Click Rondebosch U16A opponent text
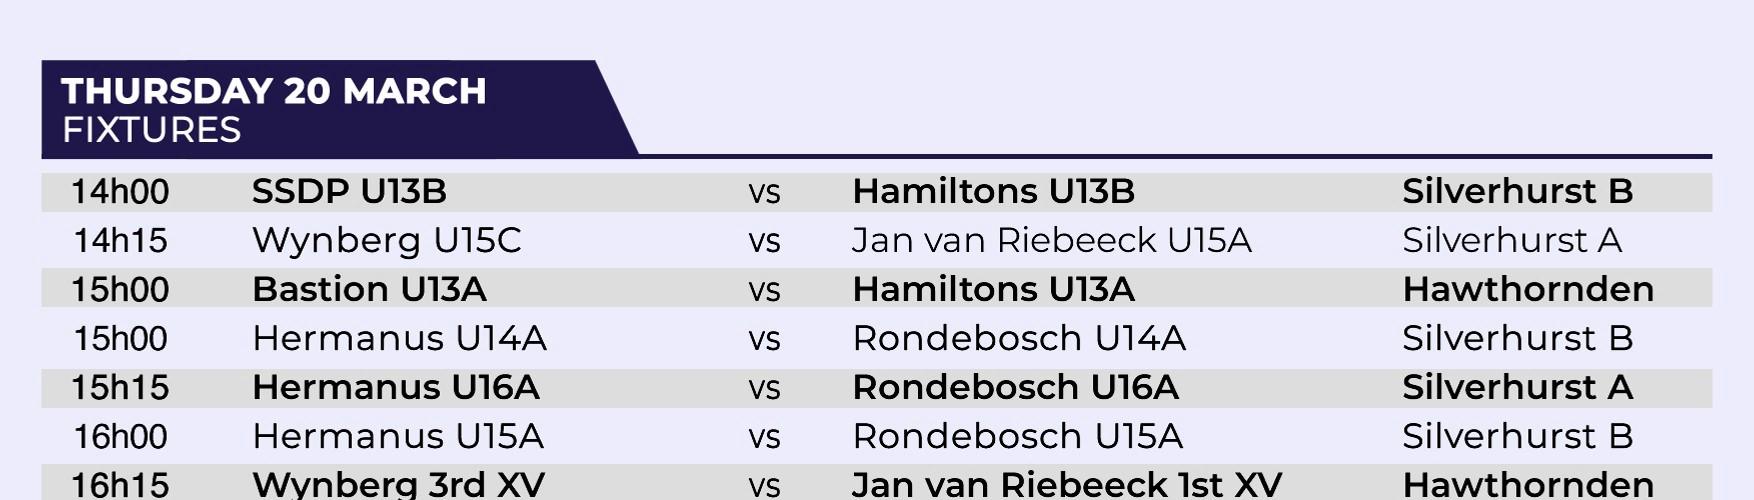Image resolution: width=1754 pixels, height=500 pixels. pos(1015,387)
